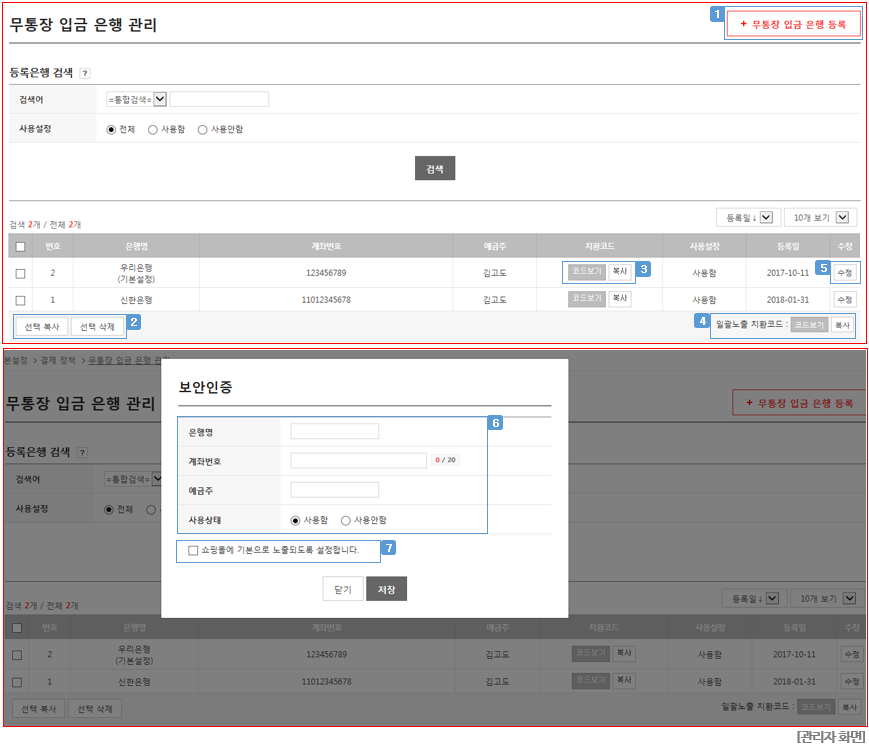Image resolution: width=869 pixels, height=746 pixels.
Task: Select 사용안함 for 사용상태 in the 보안인증 dialog
Action: click(x=346, y=520)
